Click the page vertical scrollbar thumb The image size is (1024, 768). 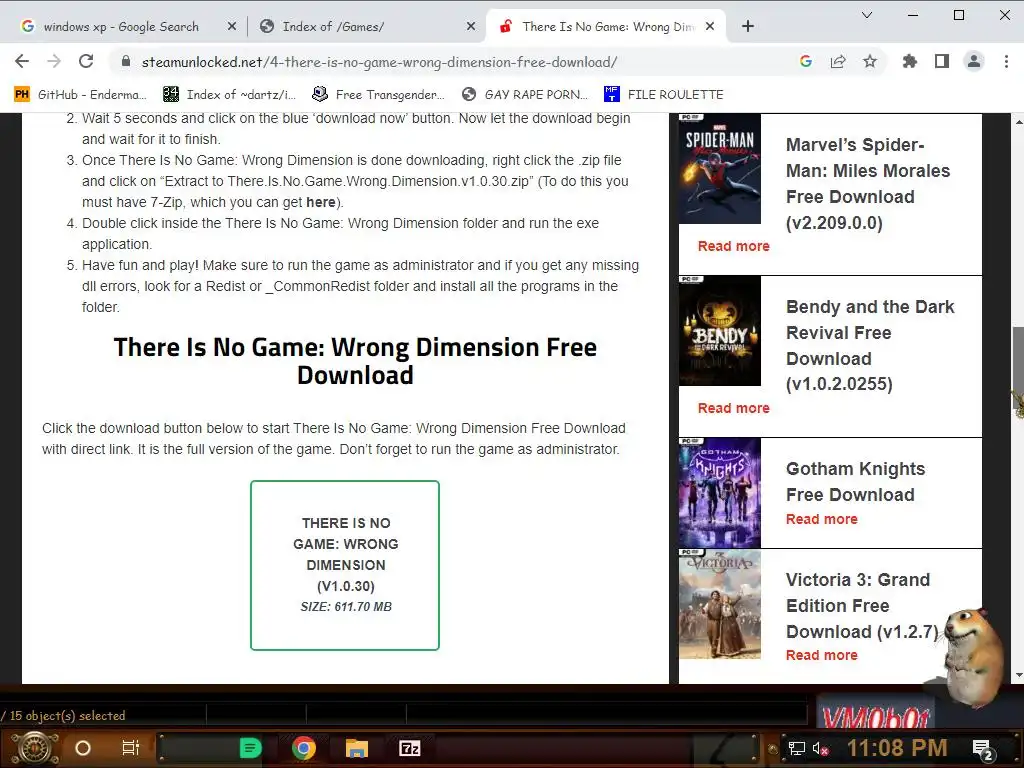click(1018, 369)
